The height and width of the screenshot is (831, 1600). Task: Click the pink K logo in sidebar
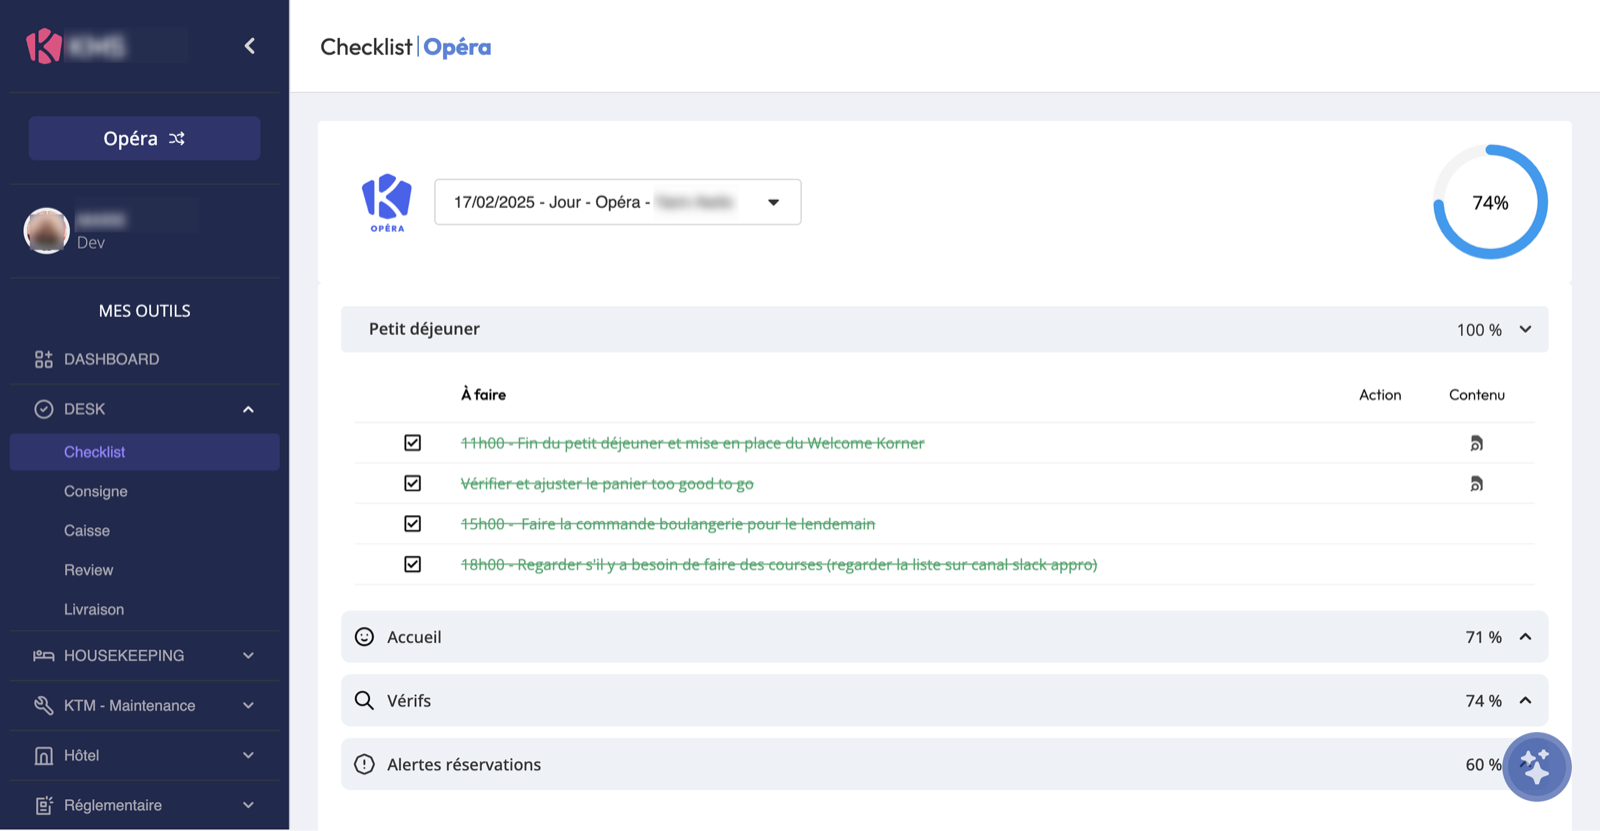pyautogui.click(x=44, y=46)
